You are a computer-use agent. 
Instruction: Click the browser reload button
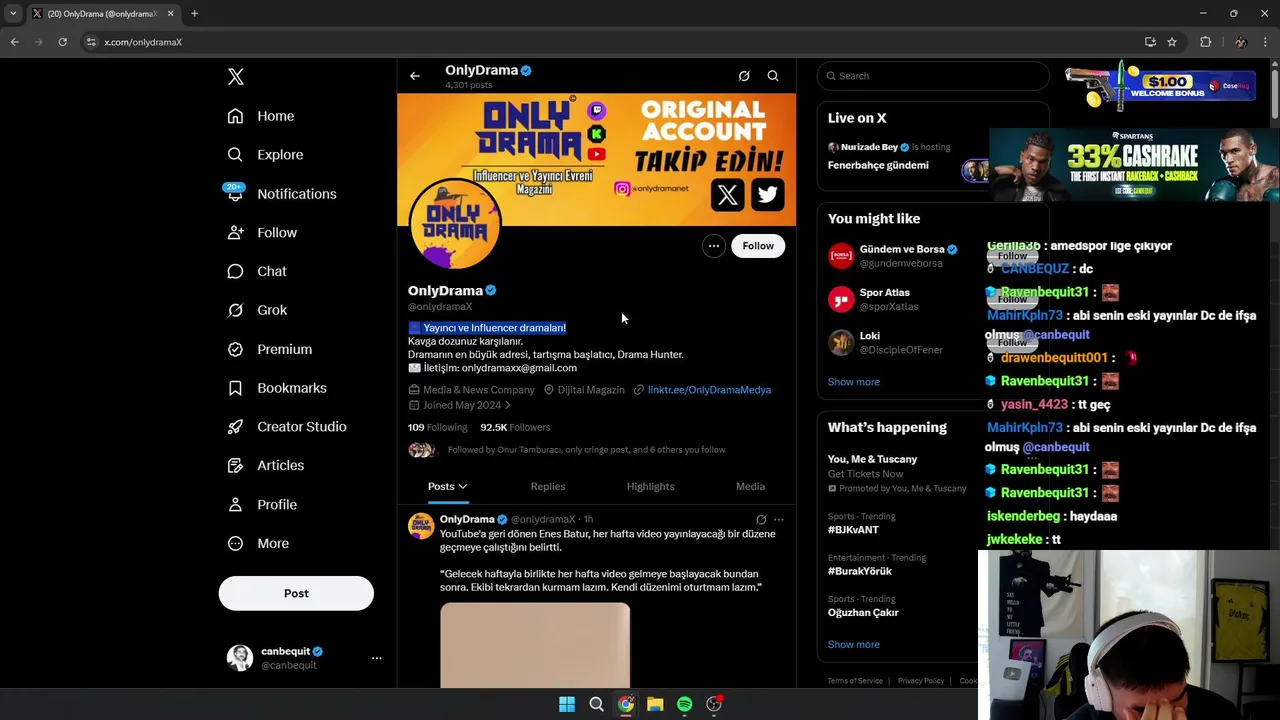point(62,42)
